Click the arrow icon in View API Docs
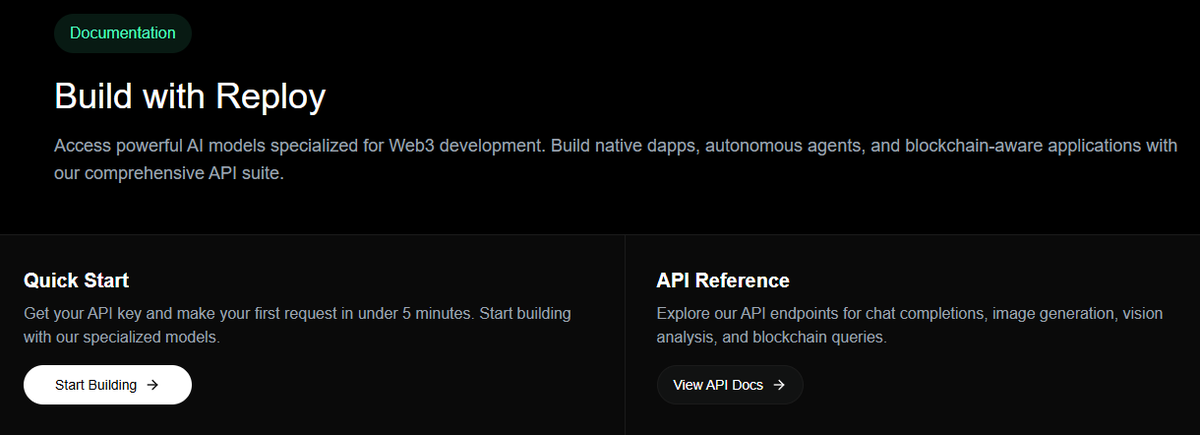The width and height of the screenshot is (1200, 435). coord(778,385)
